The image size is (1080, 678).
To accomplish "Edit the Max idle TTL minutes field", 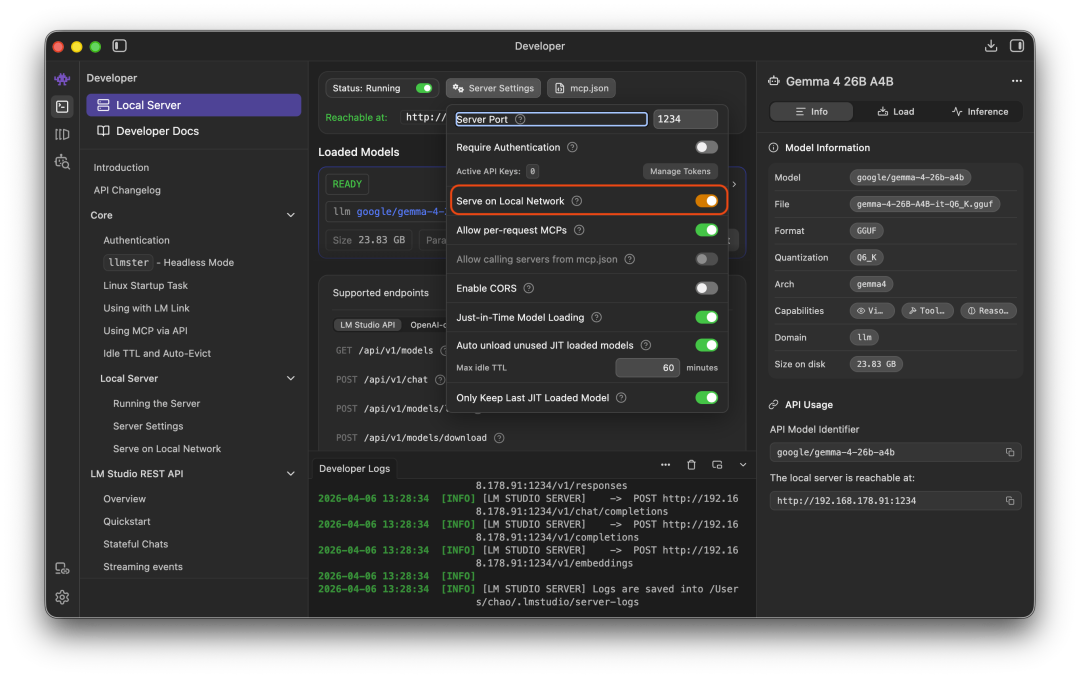I will tap(647, 368).
